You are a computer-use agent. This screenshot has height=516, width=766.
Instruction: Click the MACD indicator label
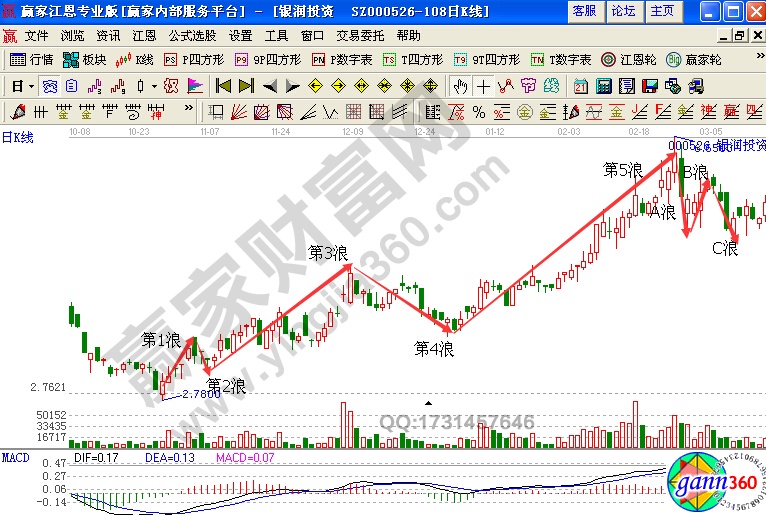[x=14, y=457]
